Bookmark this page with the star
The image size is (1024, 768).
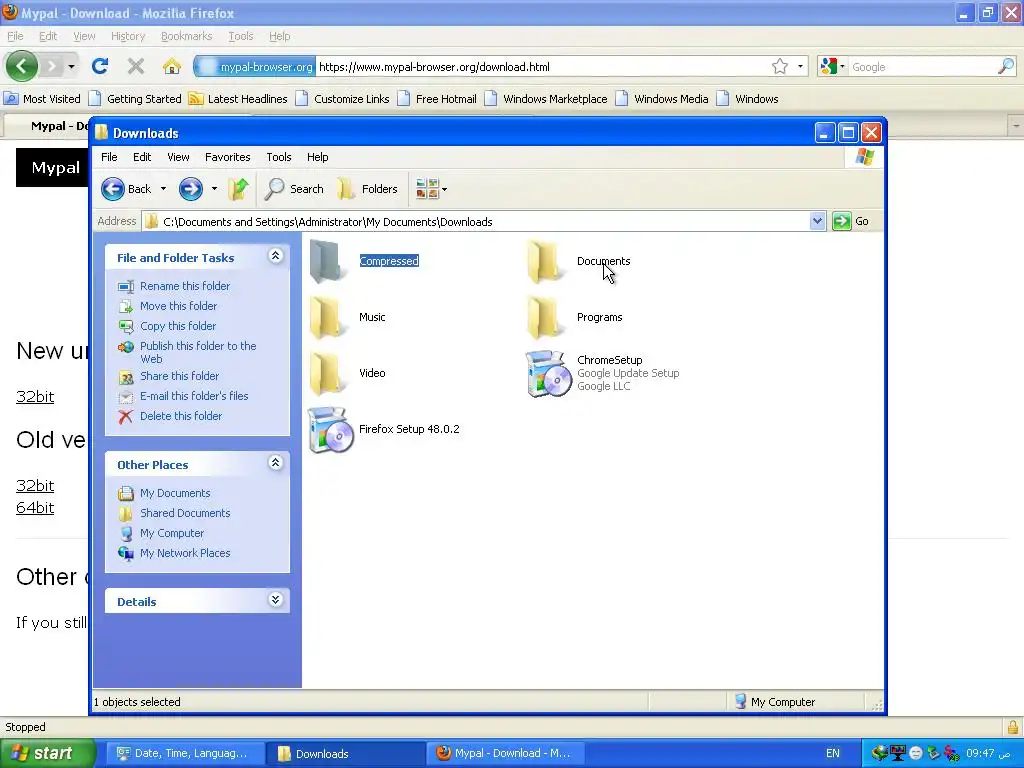(x=780, y=67)
